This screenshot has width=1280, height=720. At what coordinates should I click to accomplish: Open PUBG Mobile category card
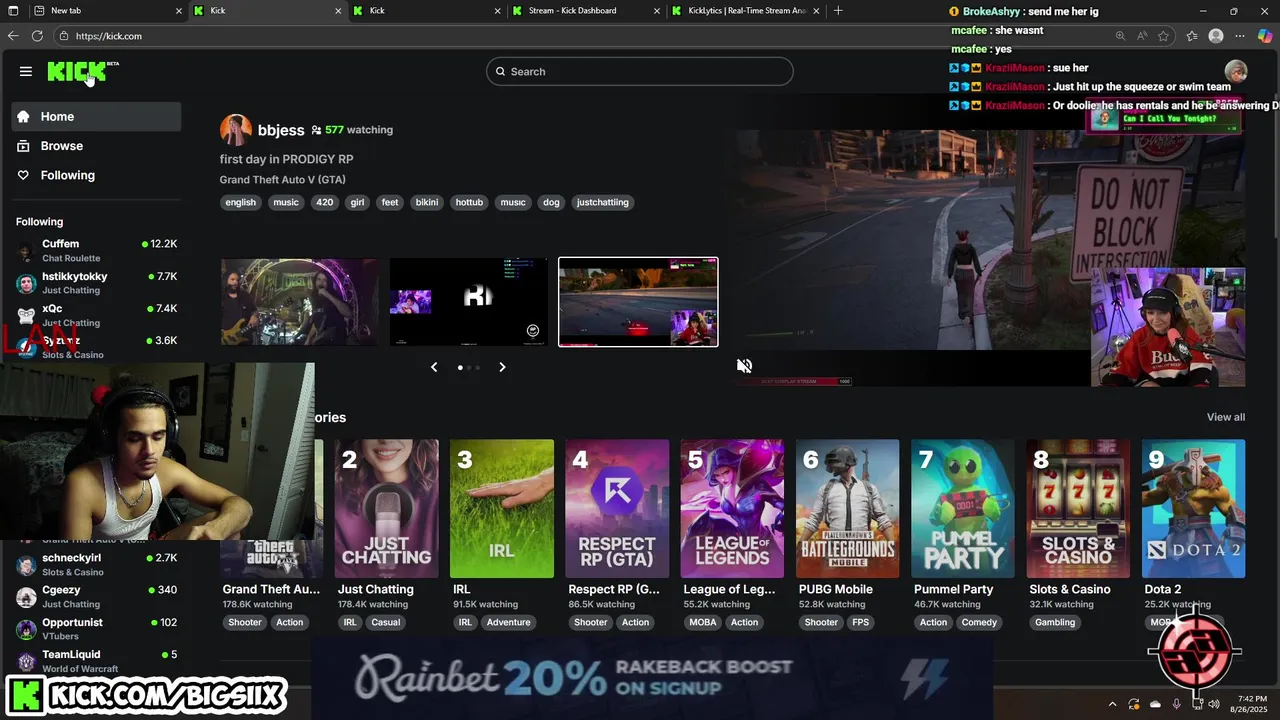[x=848, y=509]
